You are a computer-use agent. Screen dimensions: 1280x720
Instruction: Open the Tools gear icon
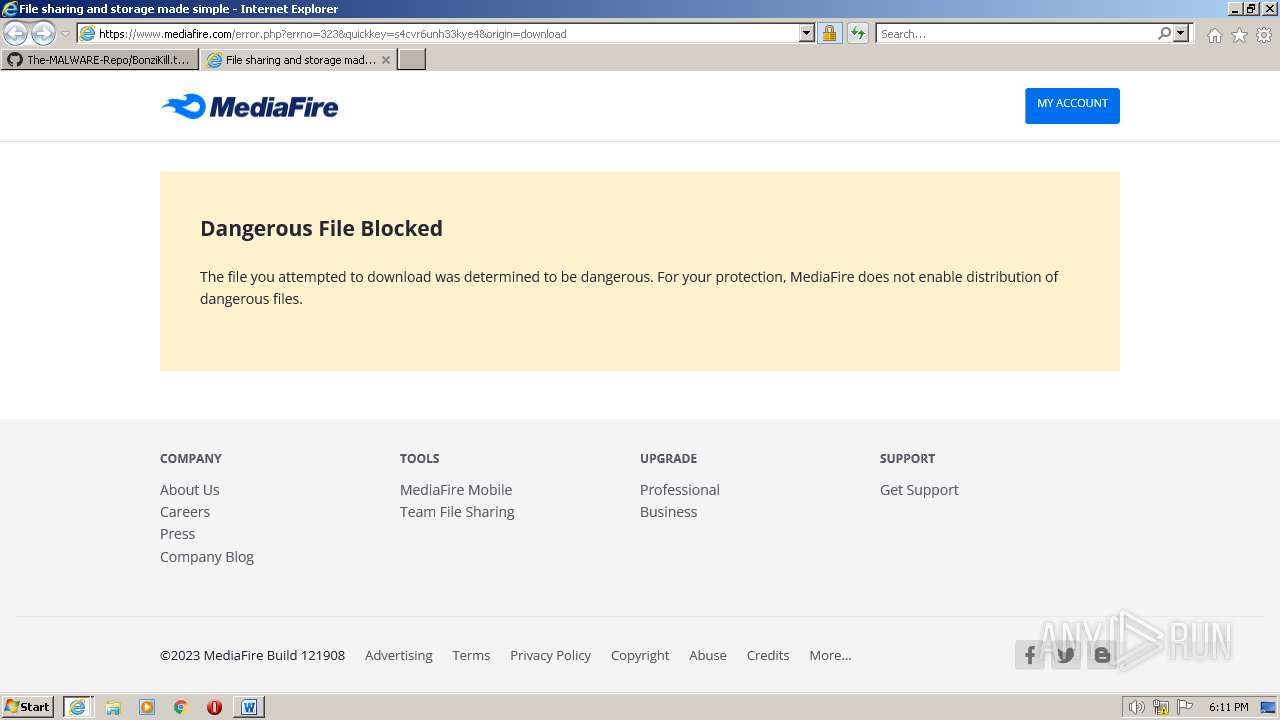coord(1264,35)
